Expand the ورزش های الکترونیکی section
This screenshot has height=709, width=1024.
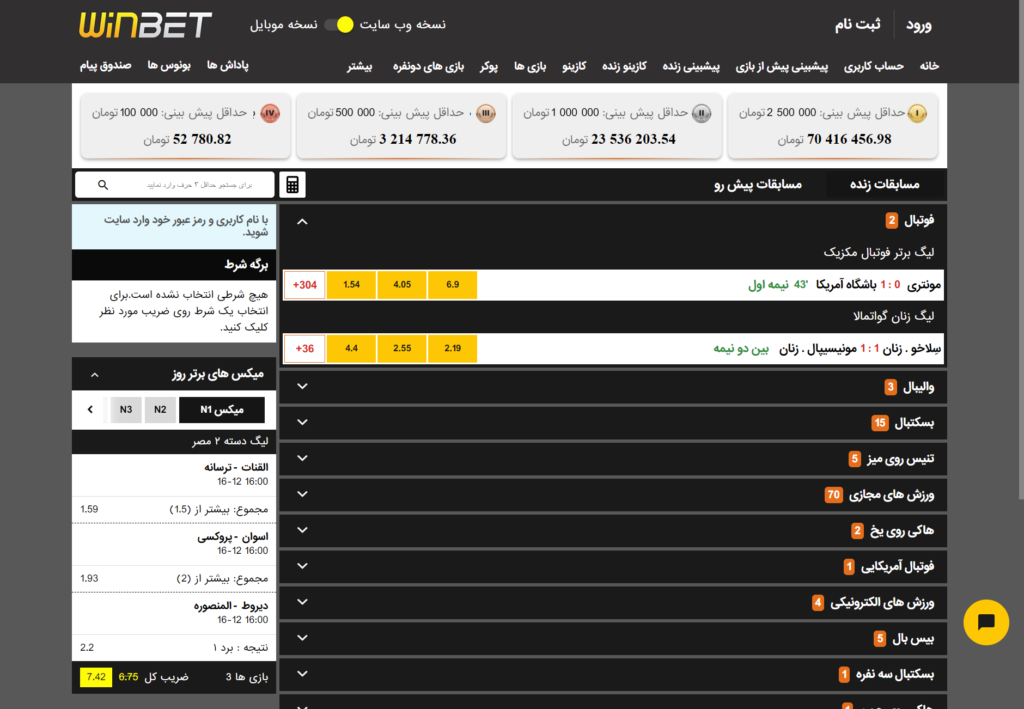tap(302, 602)
